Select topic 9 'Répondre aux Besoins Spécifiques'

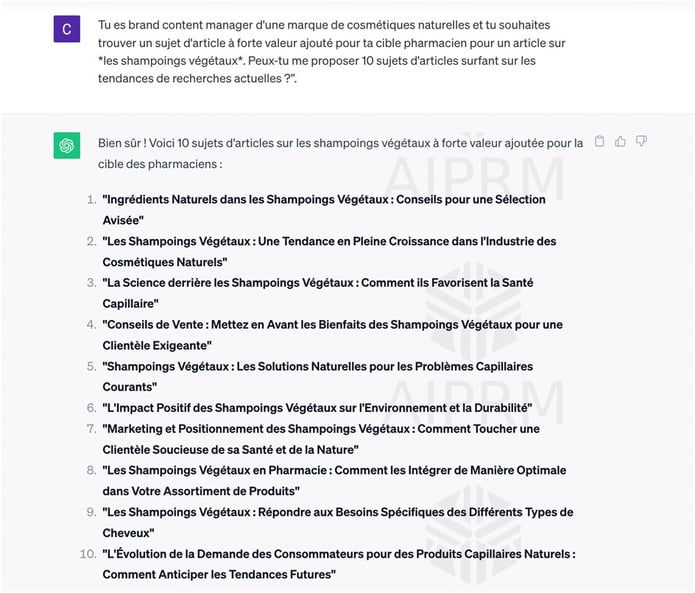pos(338,522)
